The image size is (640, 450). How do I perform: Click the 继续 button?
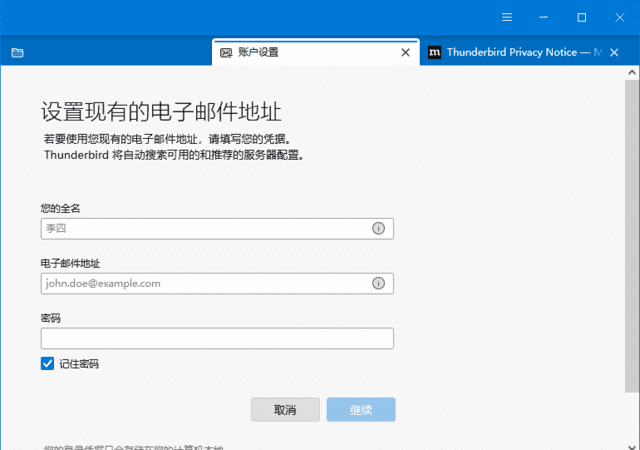[x=361, y=410]
